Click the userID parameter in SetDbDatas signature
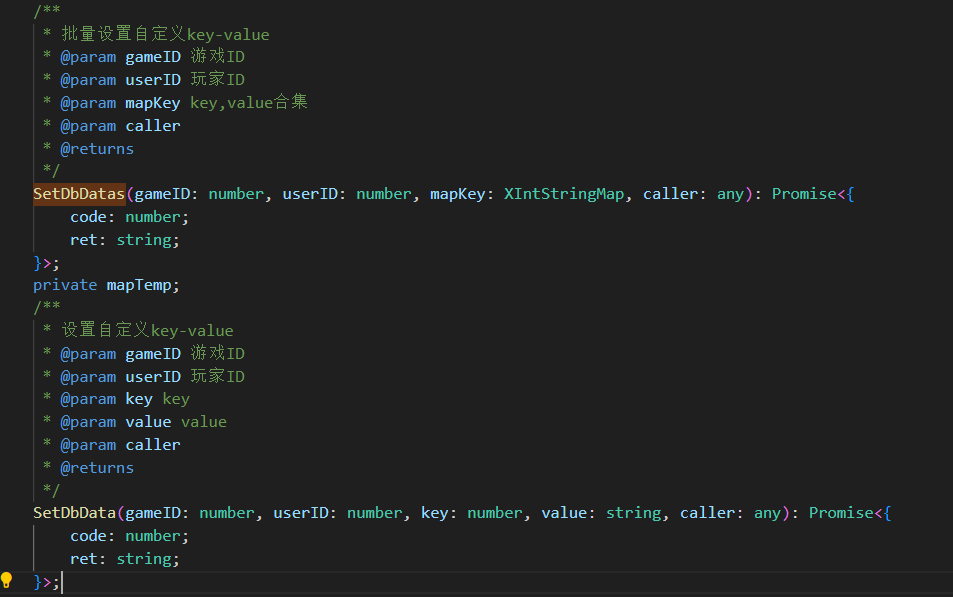The height and width of the screenshot is (597, 953). [310, 194]
